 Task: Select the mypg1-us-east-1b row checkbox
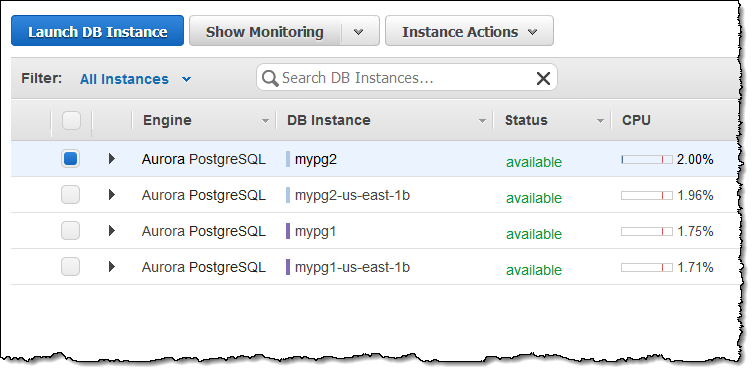[x=71, y=267]
